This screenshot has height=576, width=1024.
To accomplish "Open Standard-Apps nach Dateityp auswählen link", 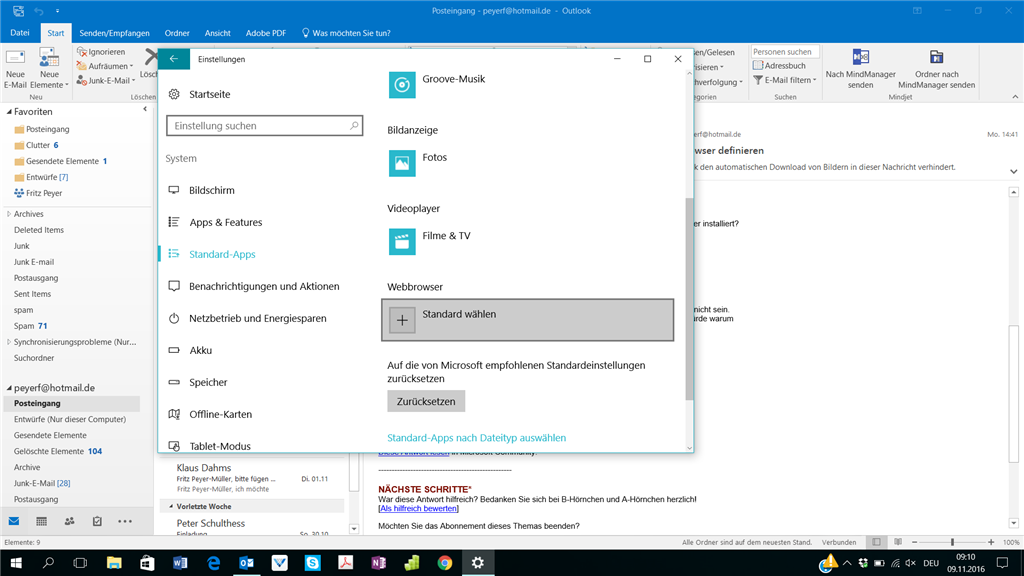I will tap(477, 438).
